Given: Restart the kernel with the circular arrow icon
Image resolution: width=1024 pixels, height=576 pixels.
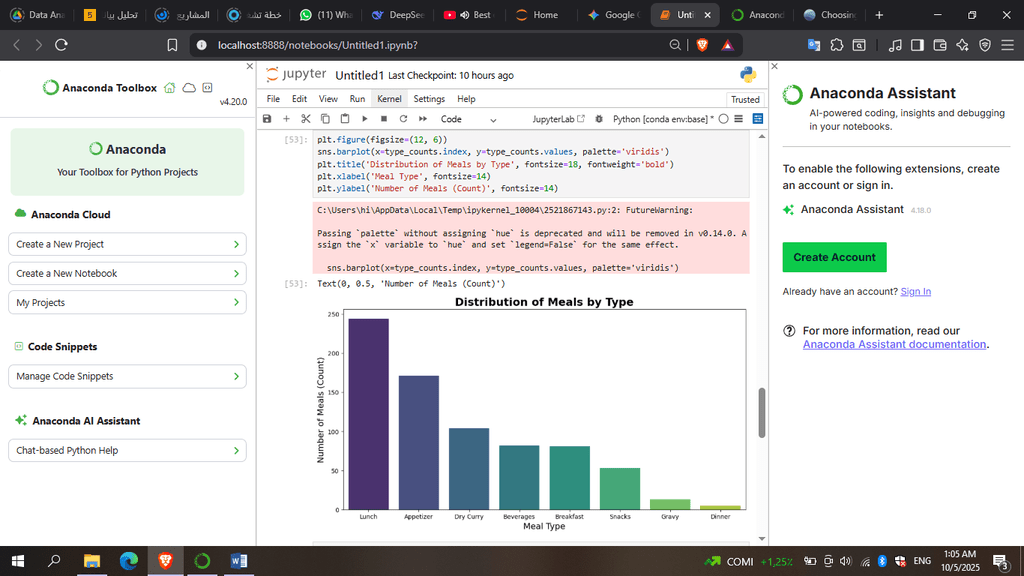Looking at the screenshot, I should coord(403,119).
